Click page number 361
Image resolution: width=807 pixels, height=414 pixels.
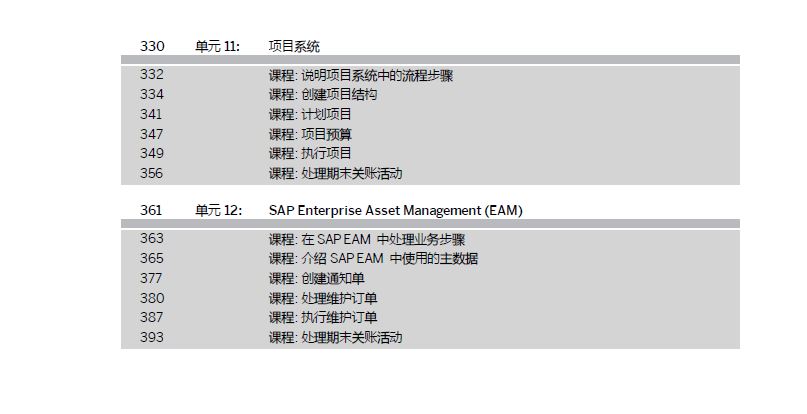click(x=151, y=210)
